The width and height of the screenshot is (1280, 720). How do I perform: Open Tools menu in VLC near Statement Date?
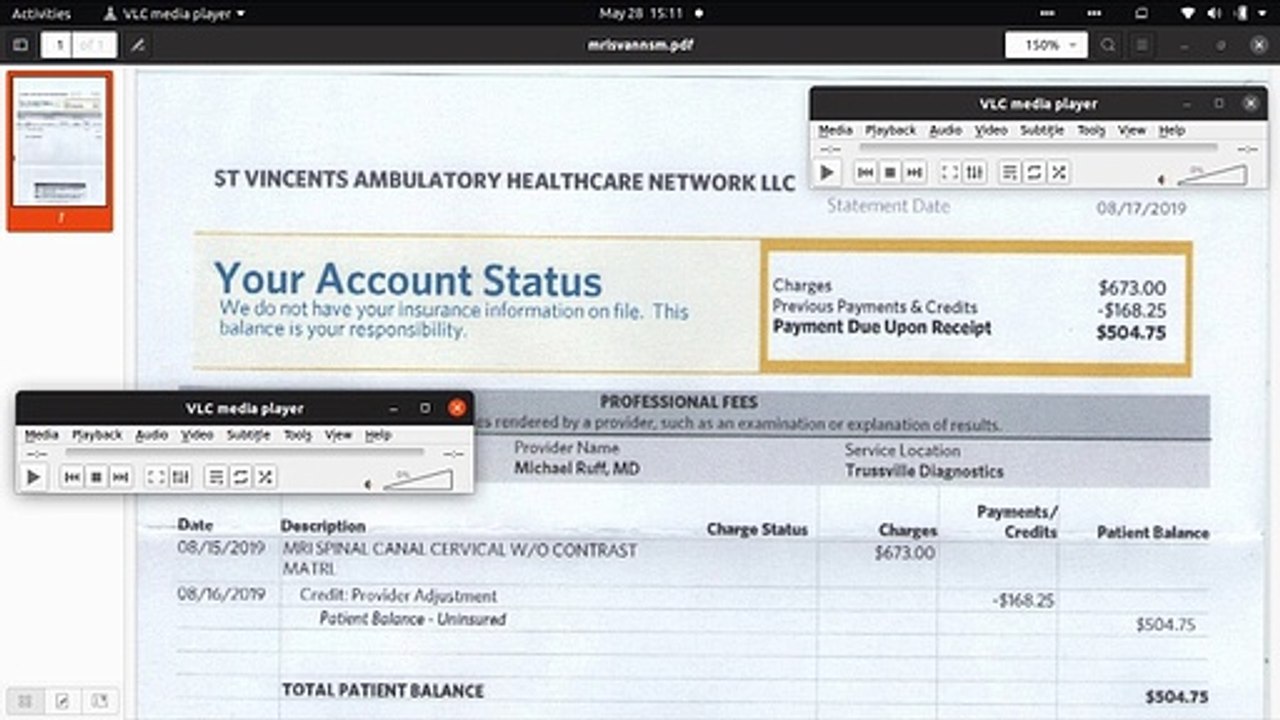click(1091, 130)
